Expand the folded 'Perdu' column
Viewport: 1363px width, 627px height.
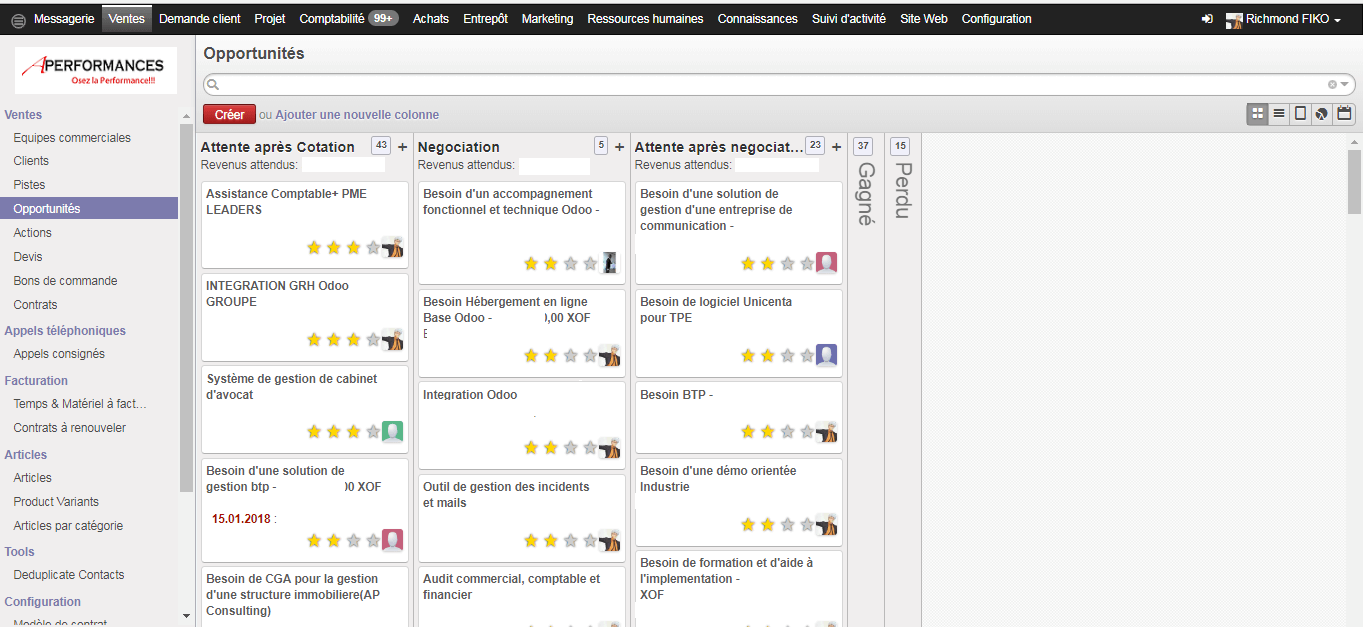click(900, 190)
